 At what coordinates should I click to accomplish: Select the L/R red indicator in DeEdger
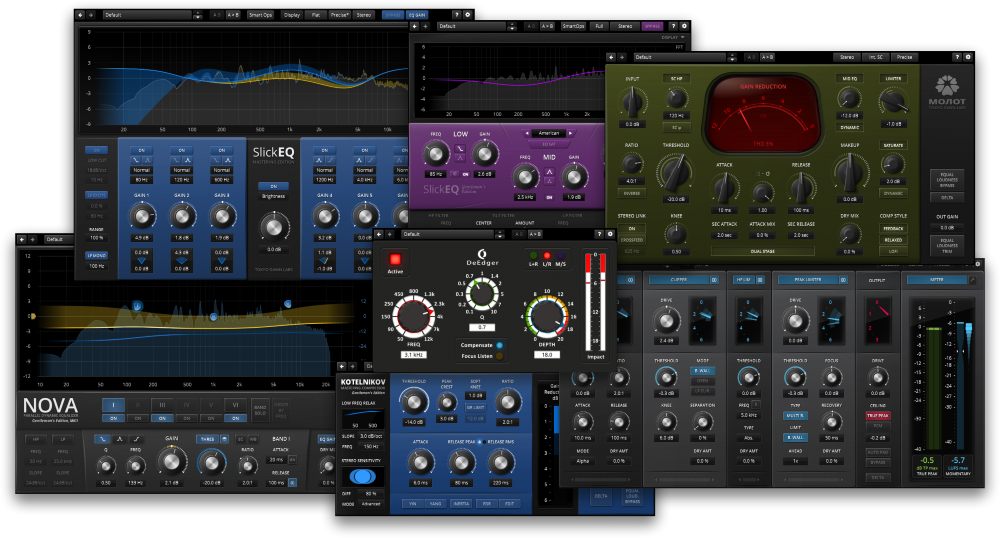point(546,257)
